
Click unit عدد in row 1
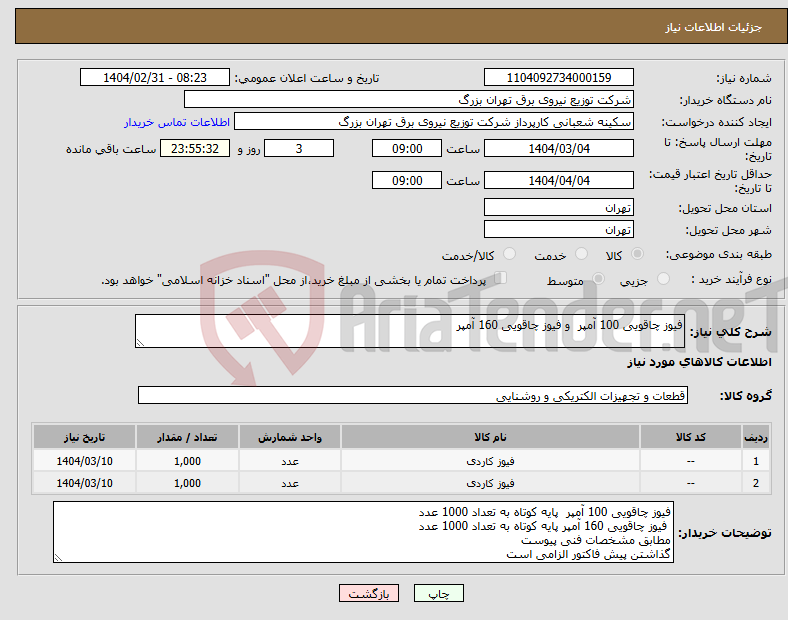coord(290,461)
